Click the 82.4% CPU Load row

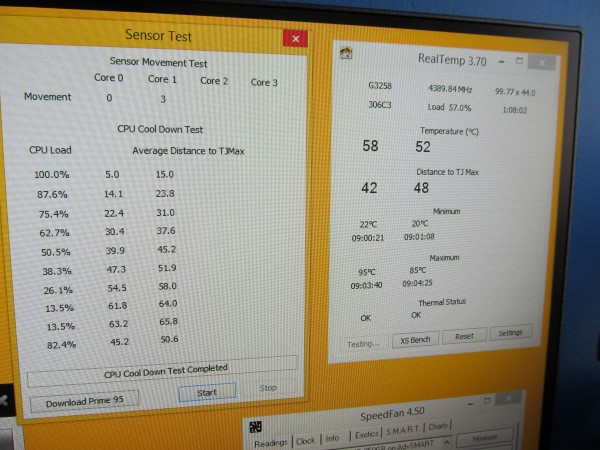pos(112,342)
